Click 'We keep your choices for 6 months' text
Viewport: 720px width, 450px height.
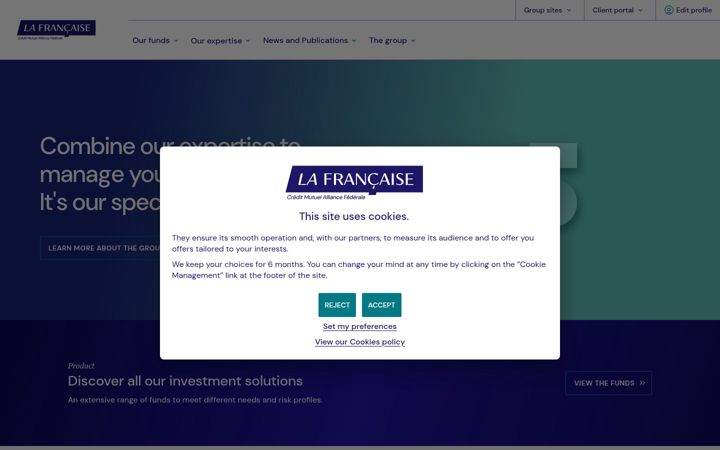pyautogui.click(x=359, y=270)
